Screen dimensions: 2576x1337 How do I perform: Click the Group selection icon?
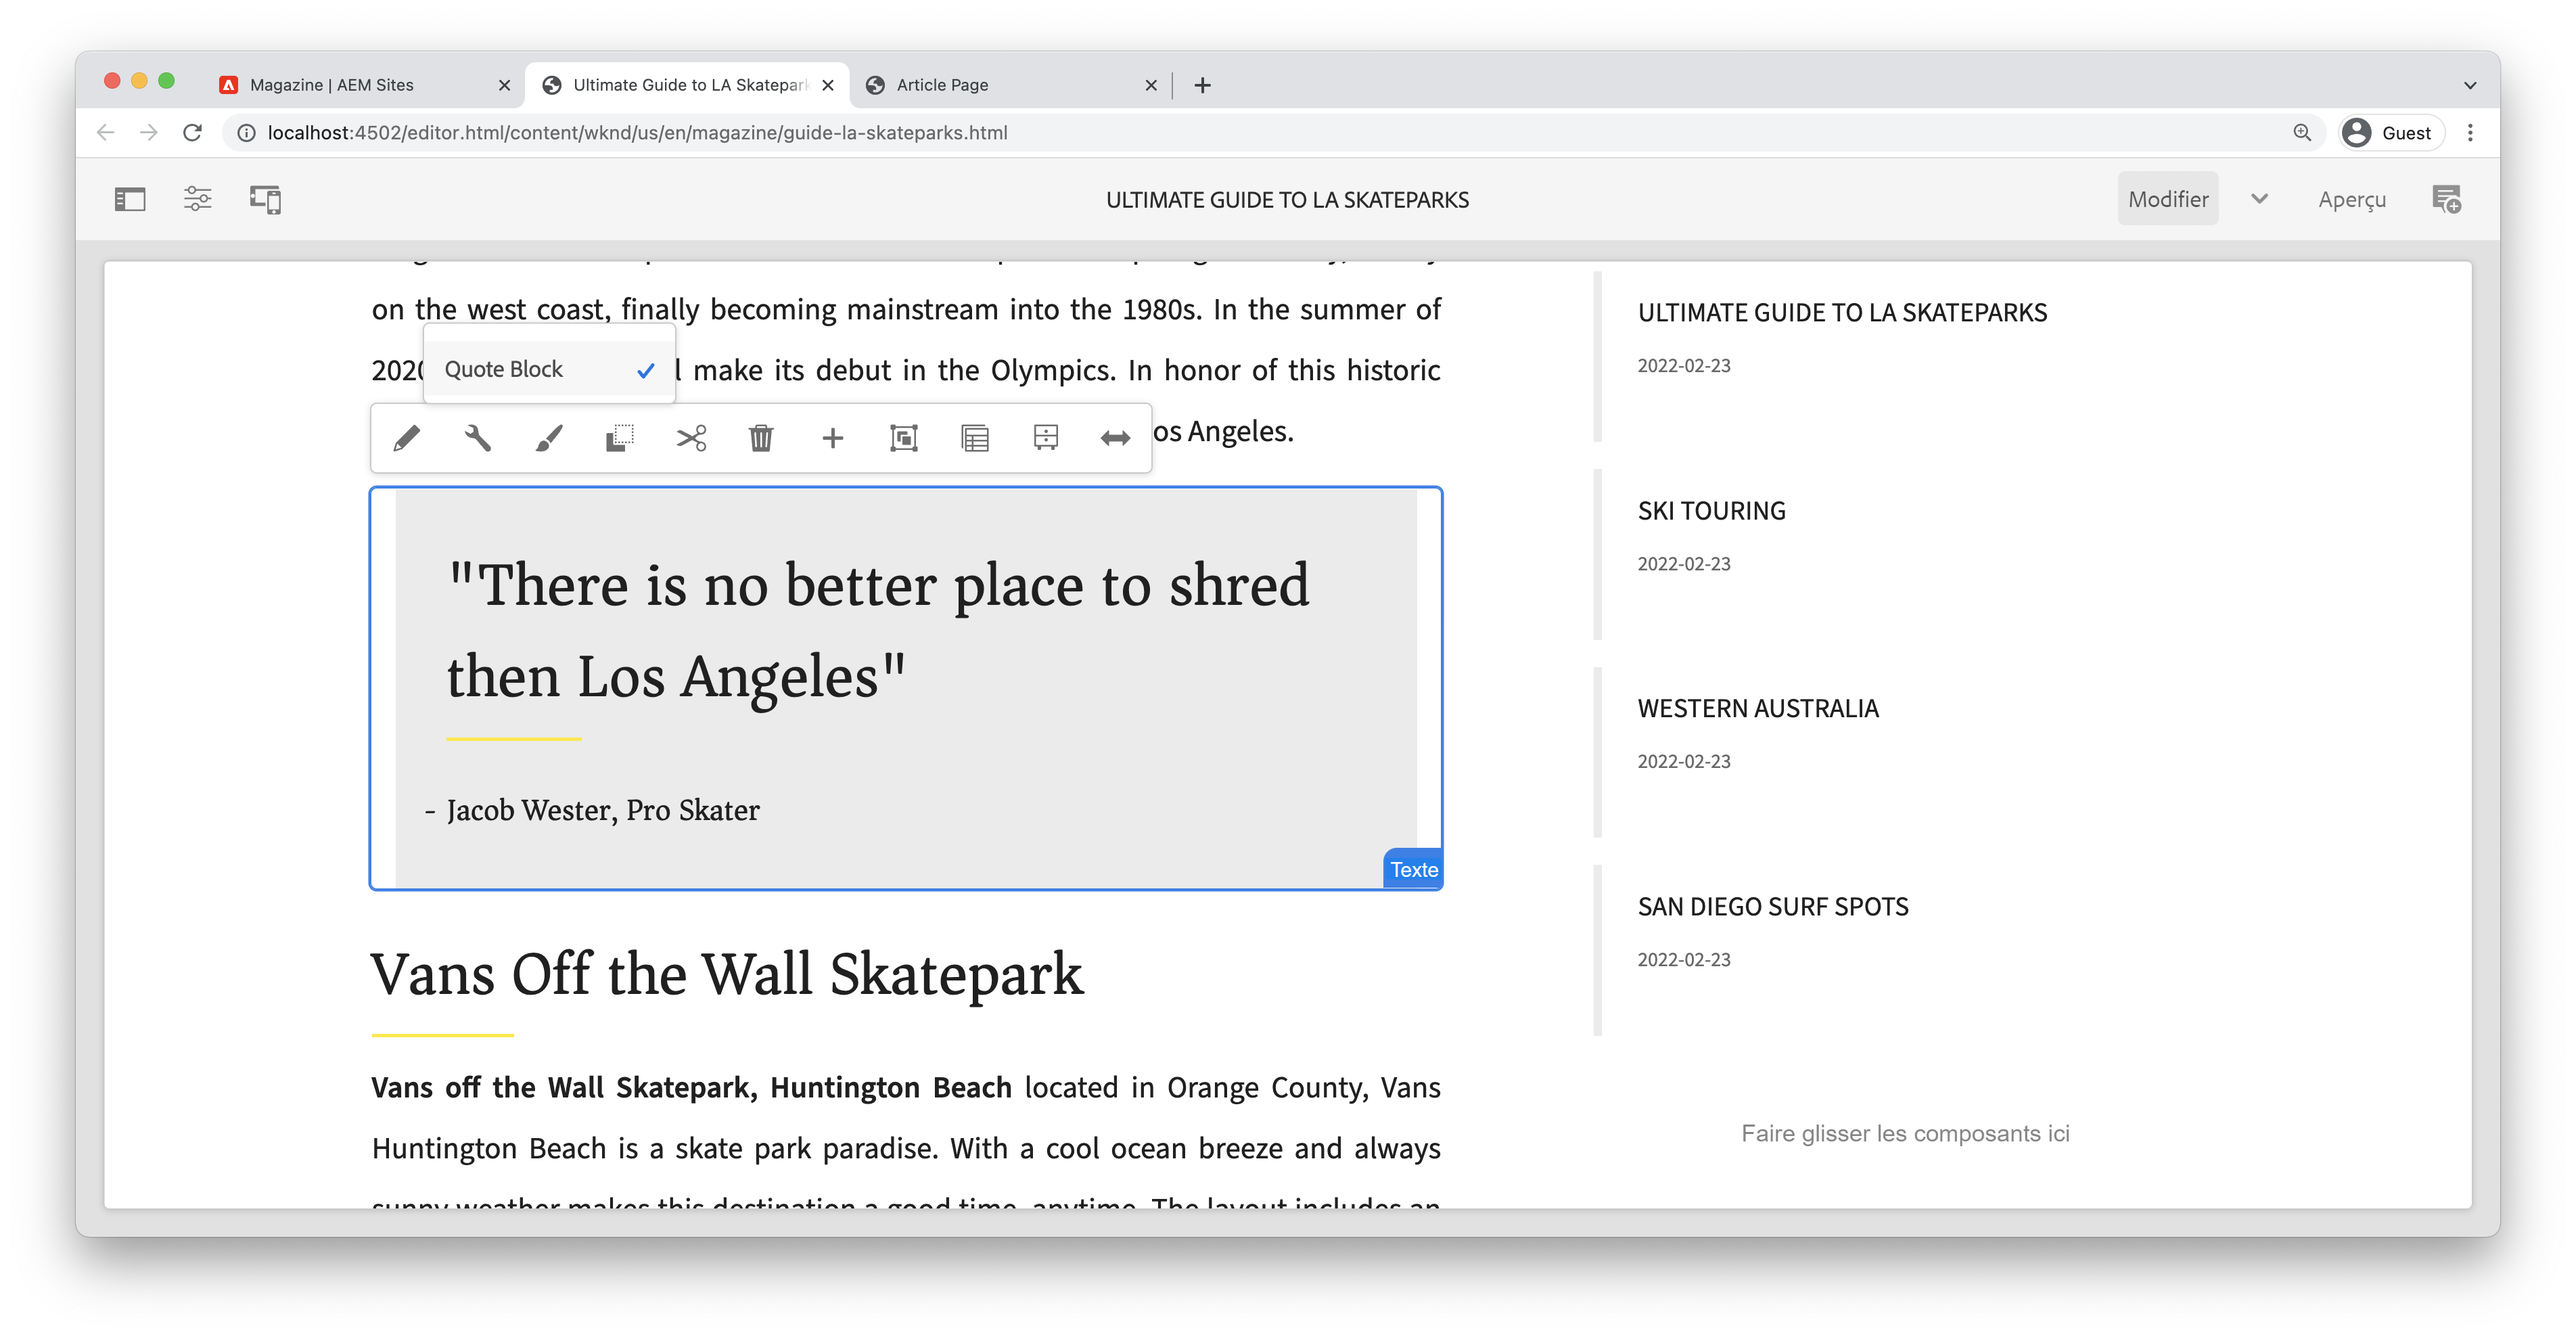903,438
